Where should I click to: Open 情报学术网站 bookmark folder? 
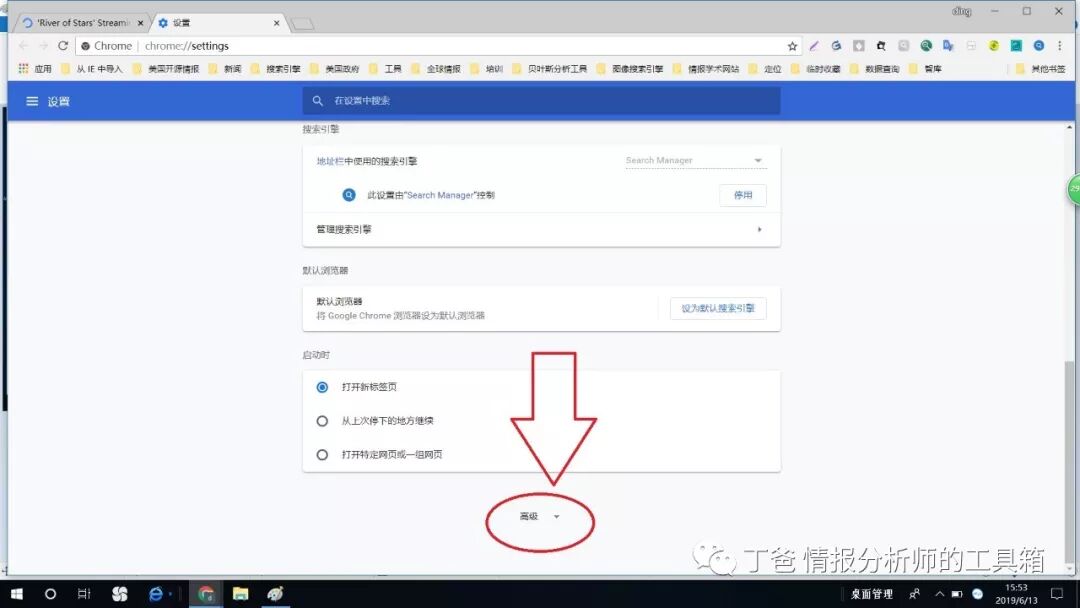707,69
